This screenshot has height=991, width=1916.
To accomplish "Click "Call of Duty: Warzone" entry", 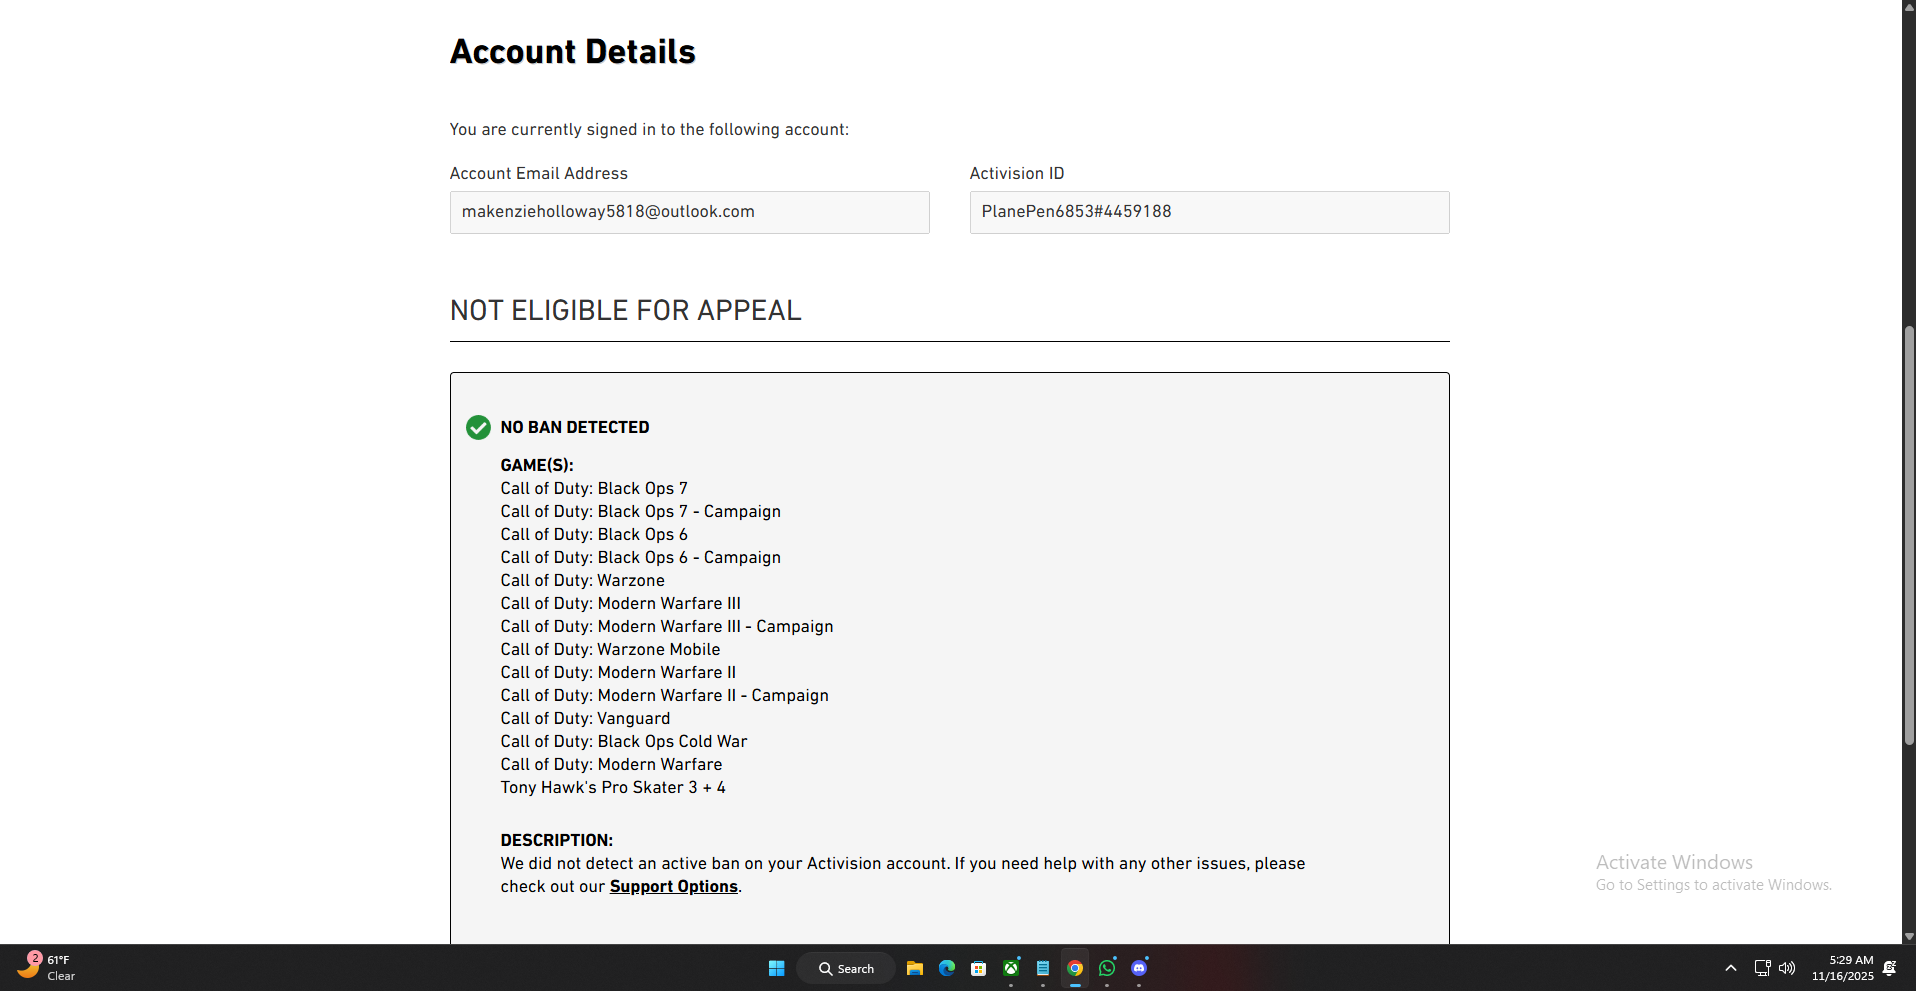I will pos(583,580).
